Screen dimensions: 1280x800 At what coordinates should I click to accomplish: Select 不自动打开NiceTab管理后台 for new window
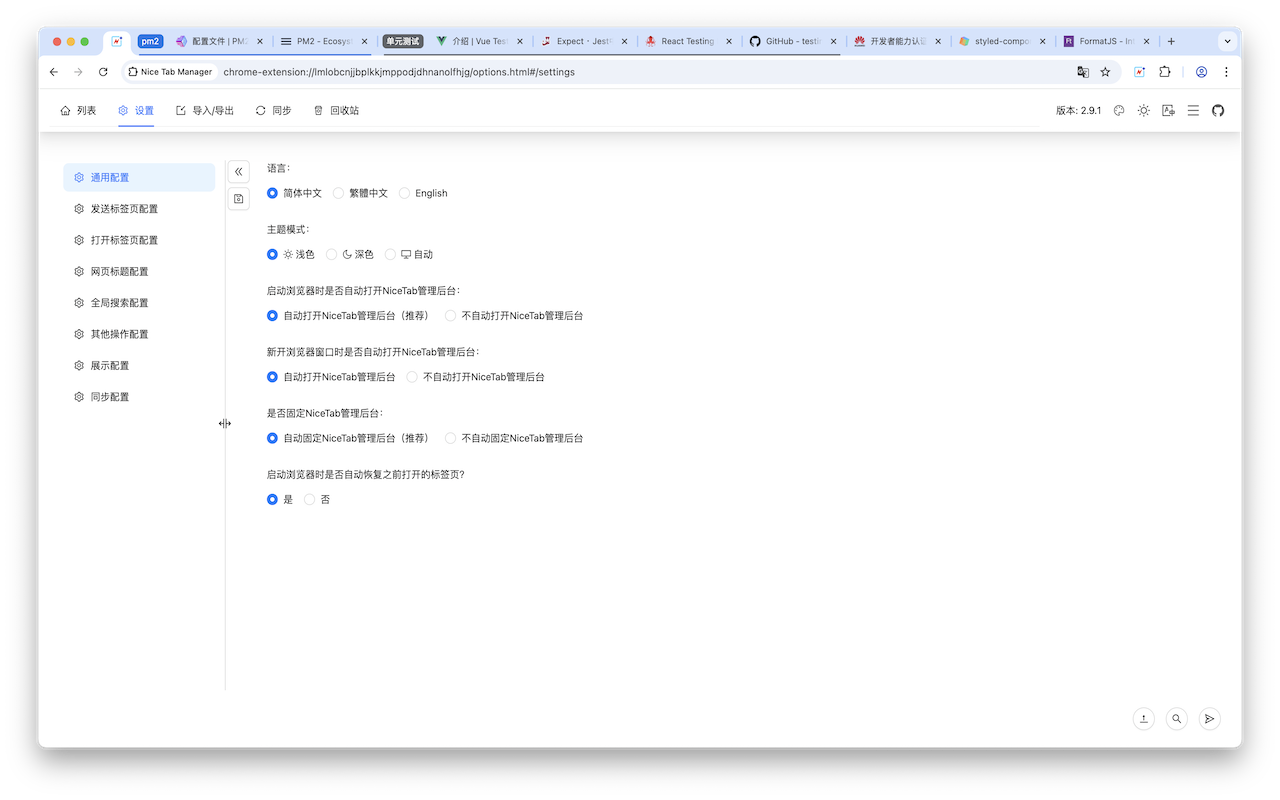tap(476, 377)
